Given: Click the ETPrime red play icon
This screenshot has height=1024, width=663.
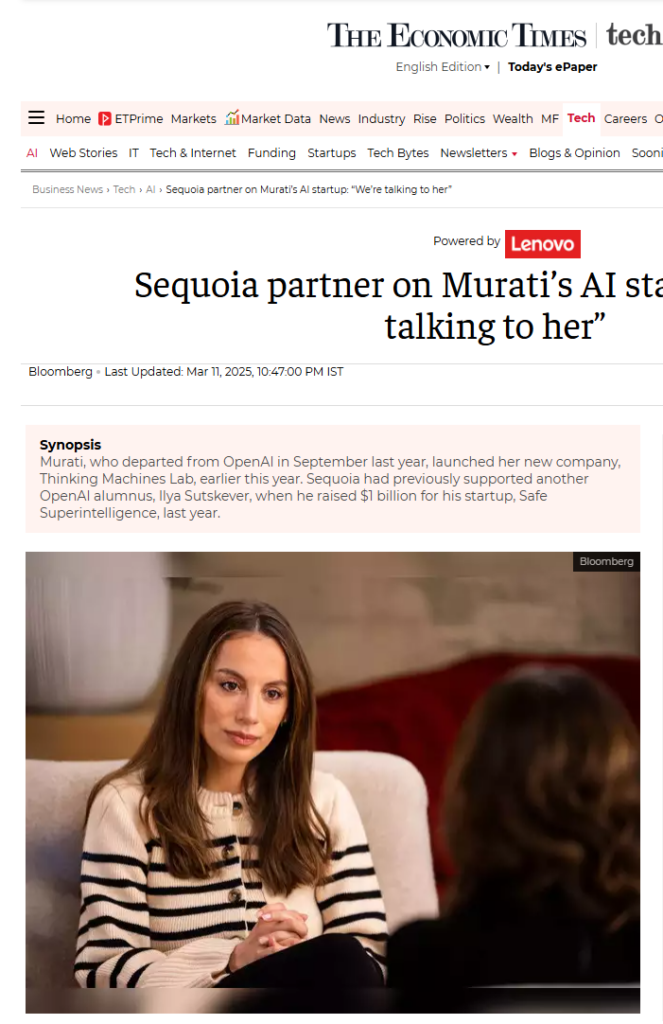Looking at the screenshot, I should [105, 119].
